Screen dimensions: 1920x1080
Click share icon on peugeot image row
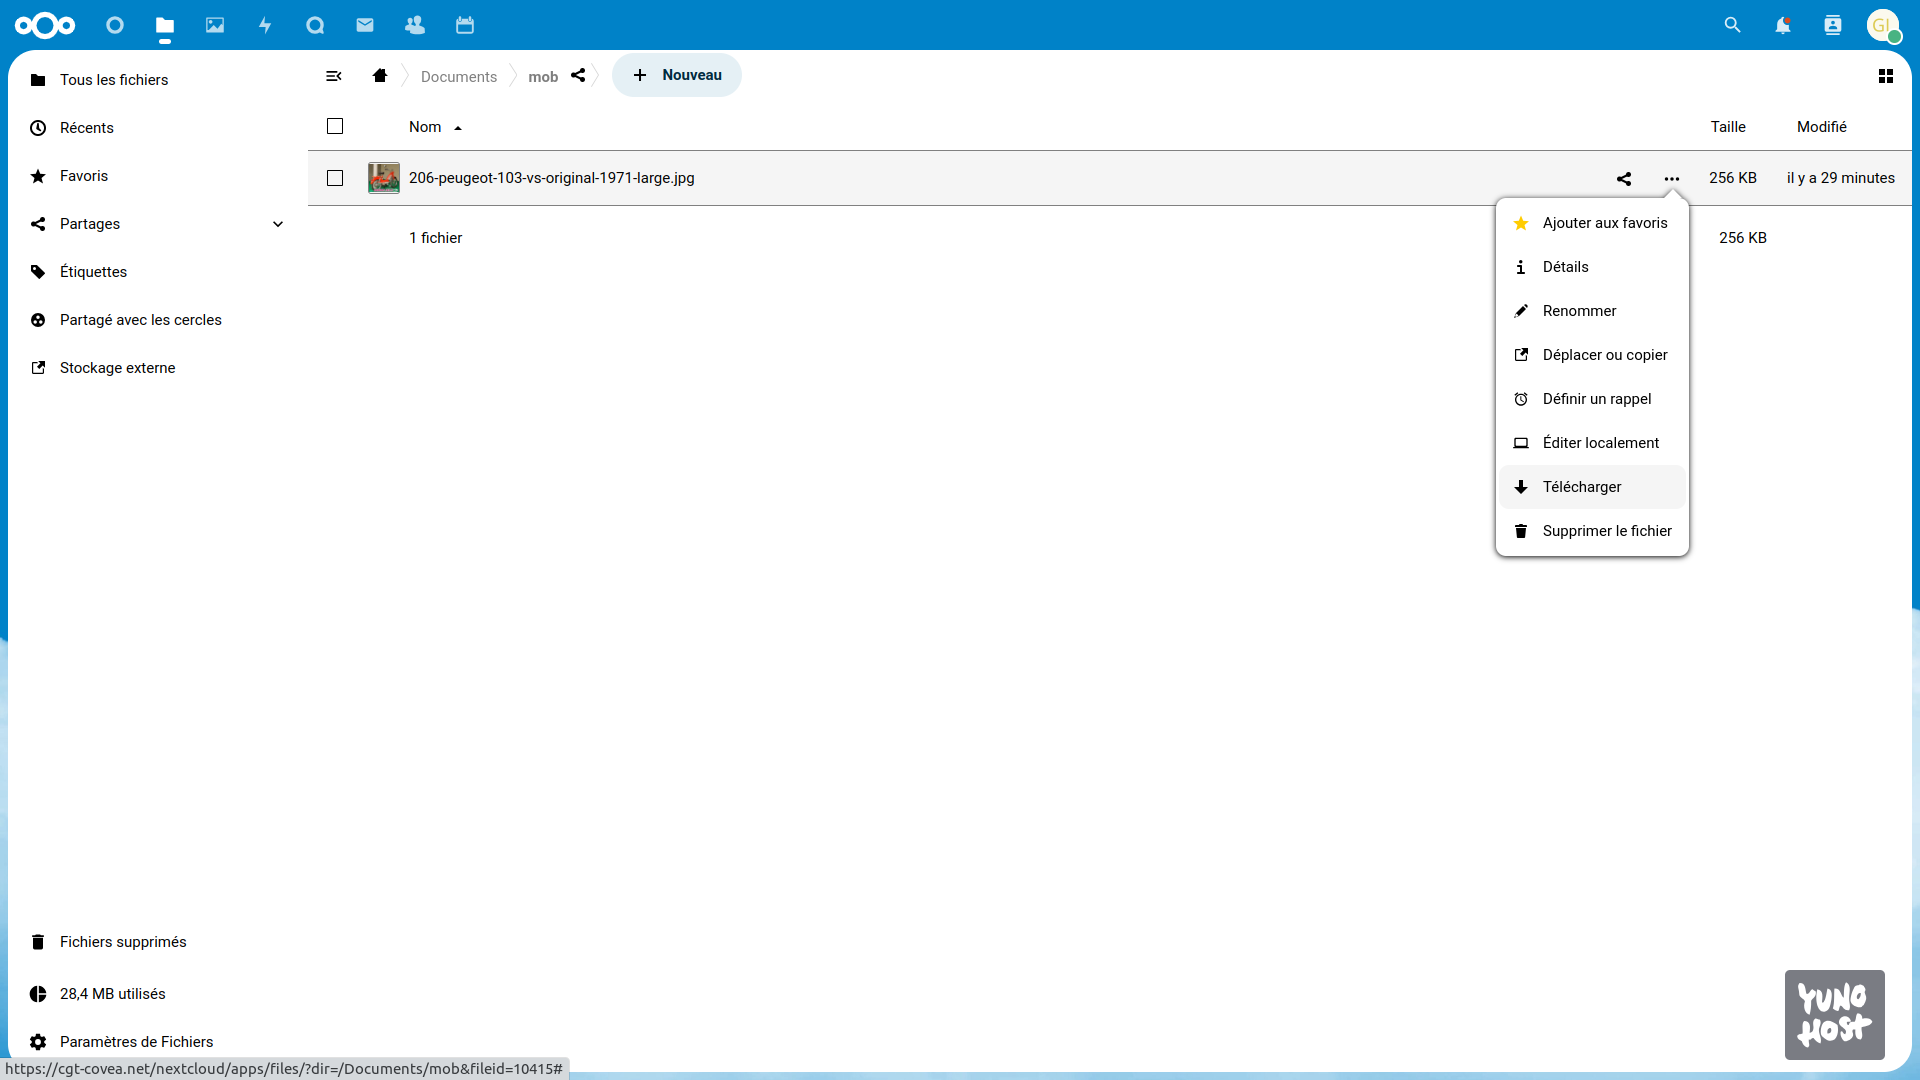(1624, 178)
